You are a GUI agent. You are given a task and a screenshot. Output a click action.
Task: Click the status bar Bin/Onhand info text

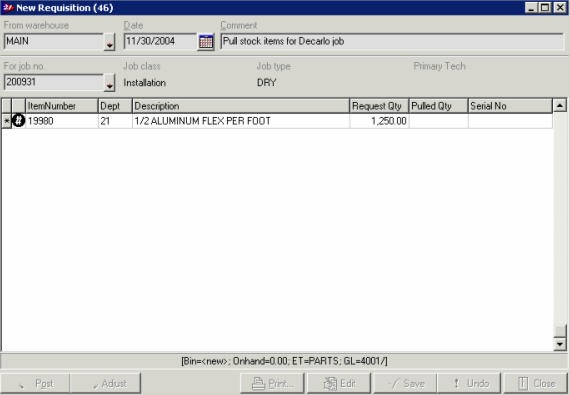click(x=284, y=361)
